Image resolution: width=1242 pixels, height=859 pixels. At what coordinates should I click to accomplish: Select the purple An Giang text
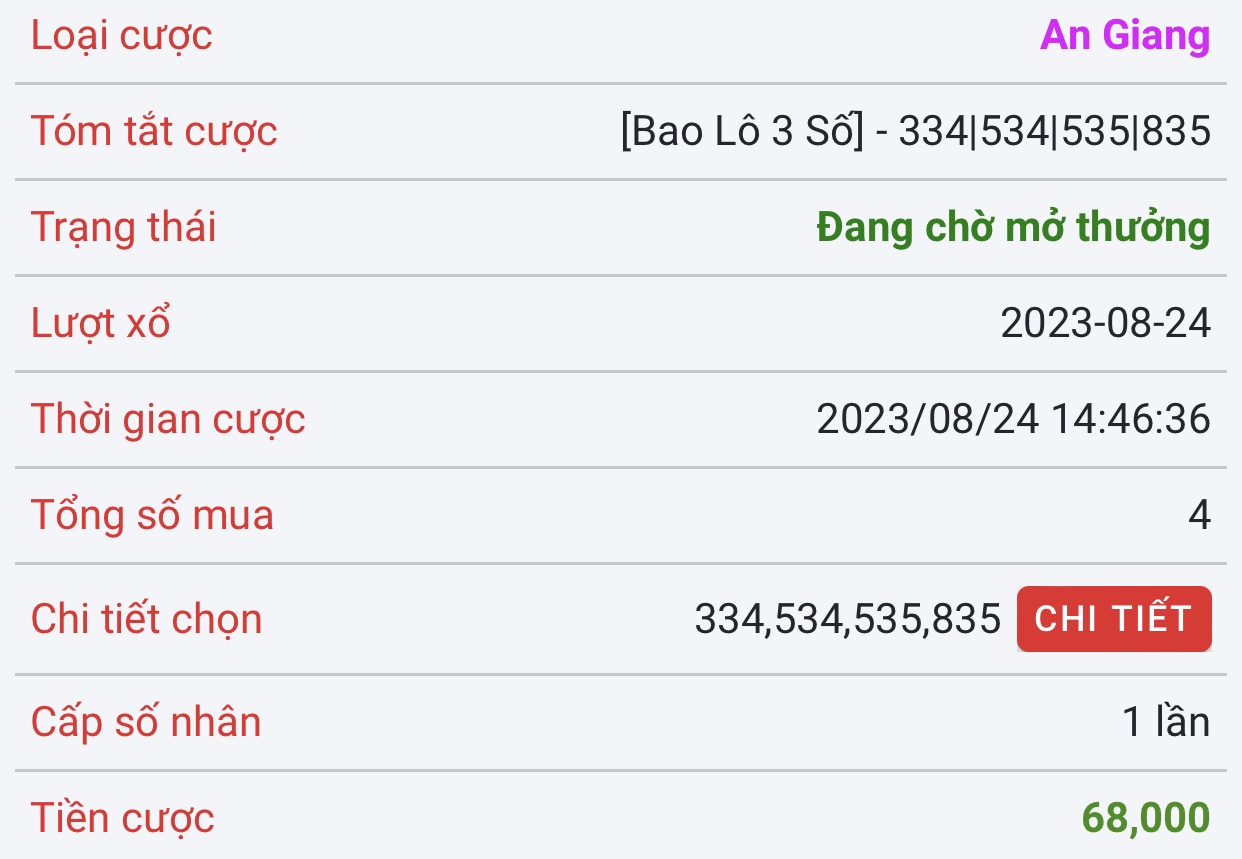tap(1125, 36)
